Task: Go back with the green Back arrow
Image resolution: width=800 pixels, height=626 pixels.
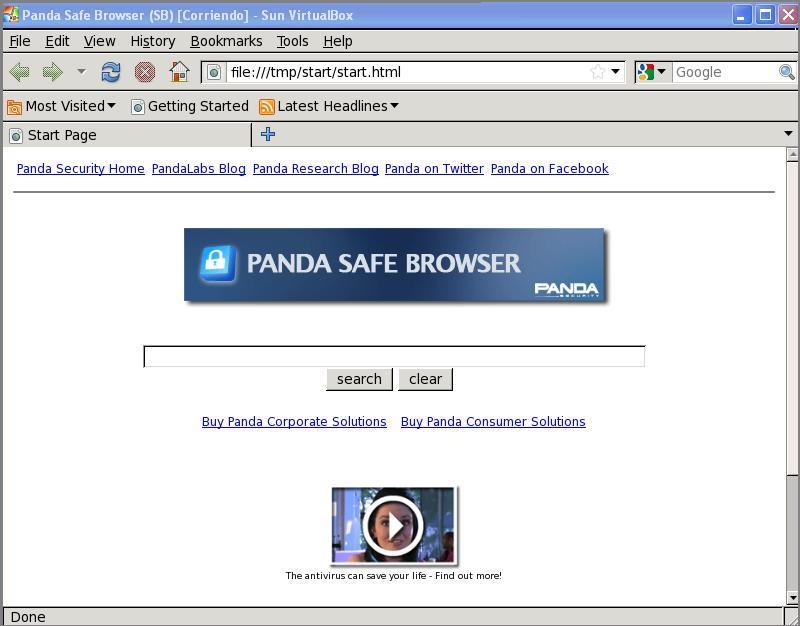Action: point(20,72)
